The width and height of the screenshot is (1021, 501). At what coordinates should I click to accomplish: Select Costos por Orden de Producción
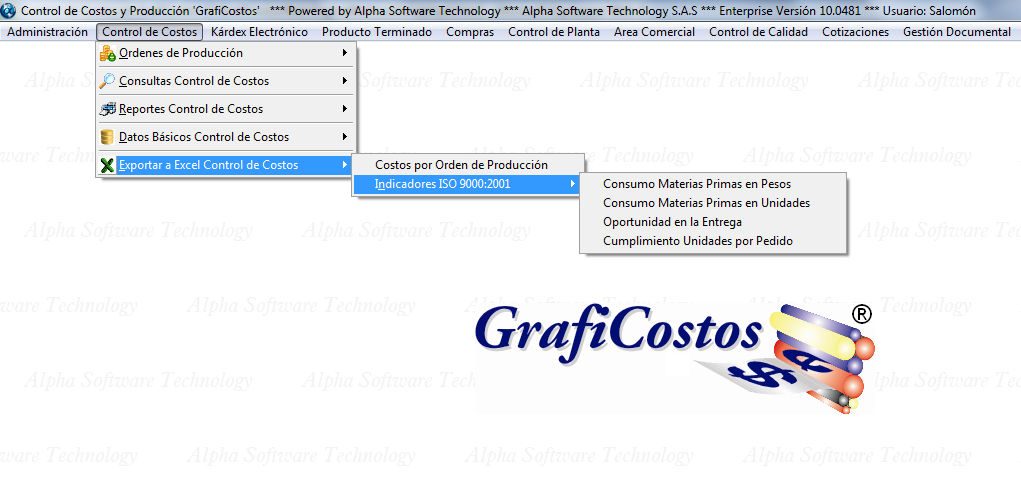pyautogui.click(x=461, y=165)
